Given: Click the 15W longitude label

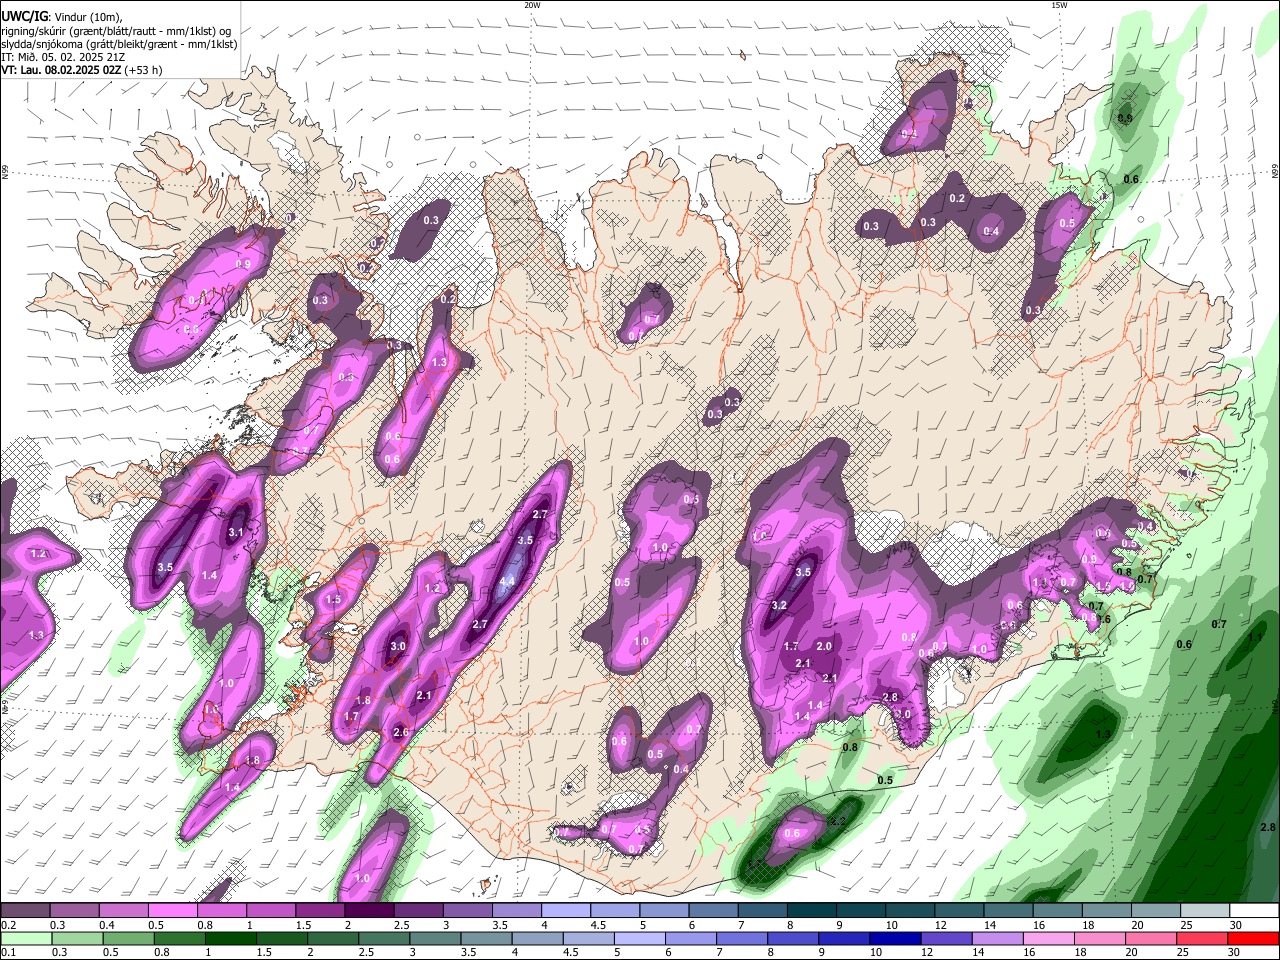Looking at the screenshot, I should tap(1059, 5).
